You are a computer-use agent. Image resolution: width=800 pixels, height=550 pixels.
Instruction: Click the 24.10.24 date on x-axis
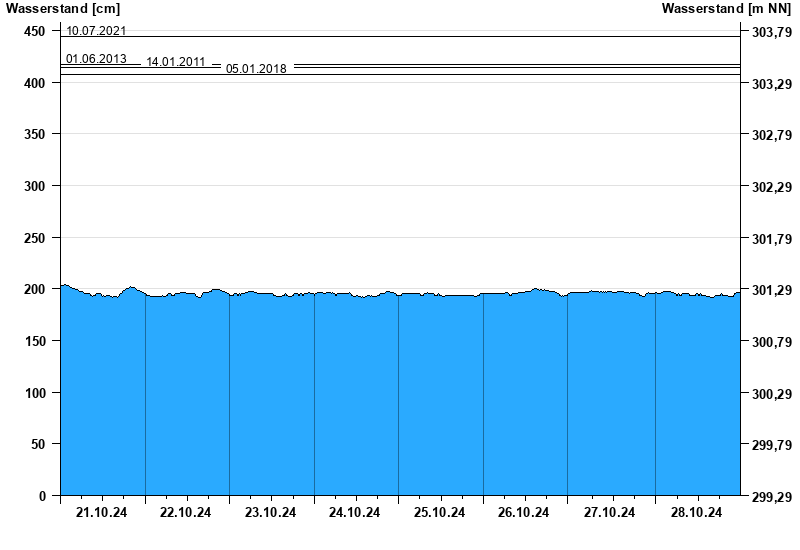coord(355,513)
